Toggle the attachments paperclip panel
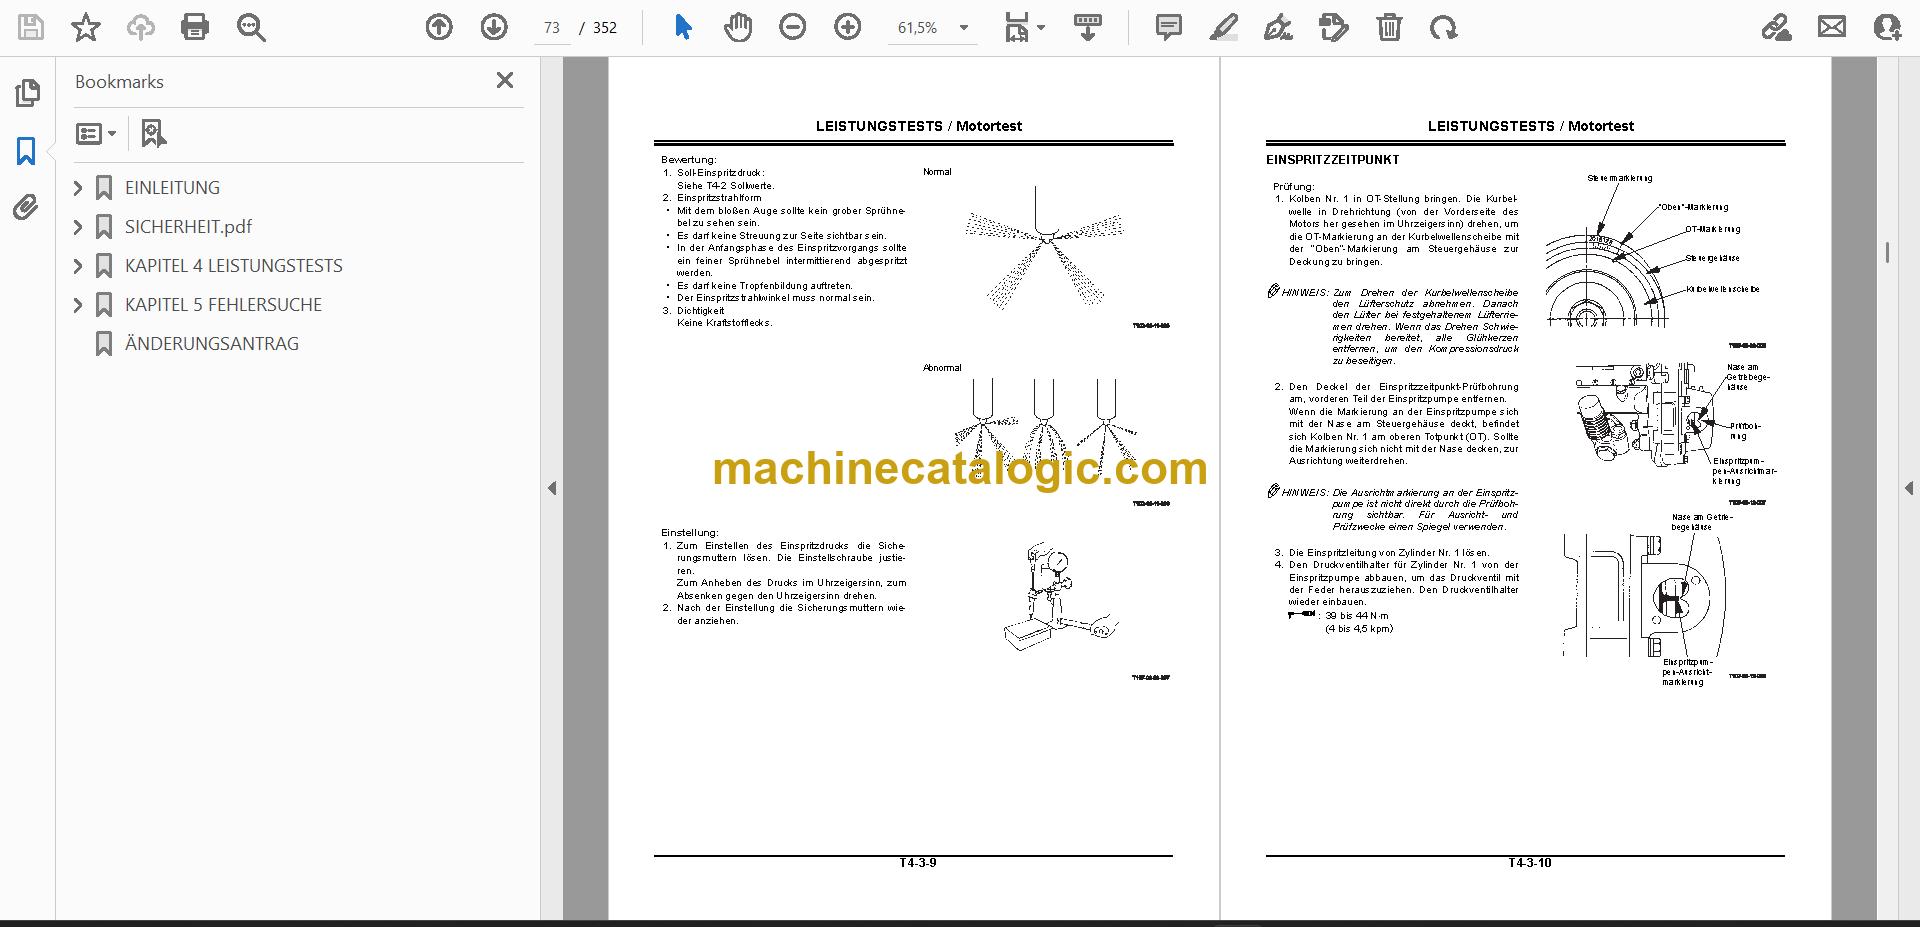Screen dimensions: 1920x927 (27, 208)
